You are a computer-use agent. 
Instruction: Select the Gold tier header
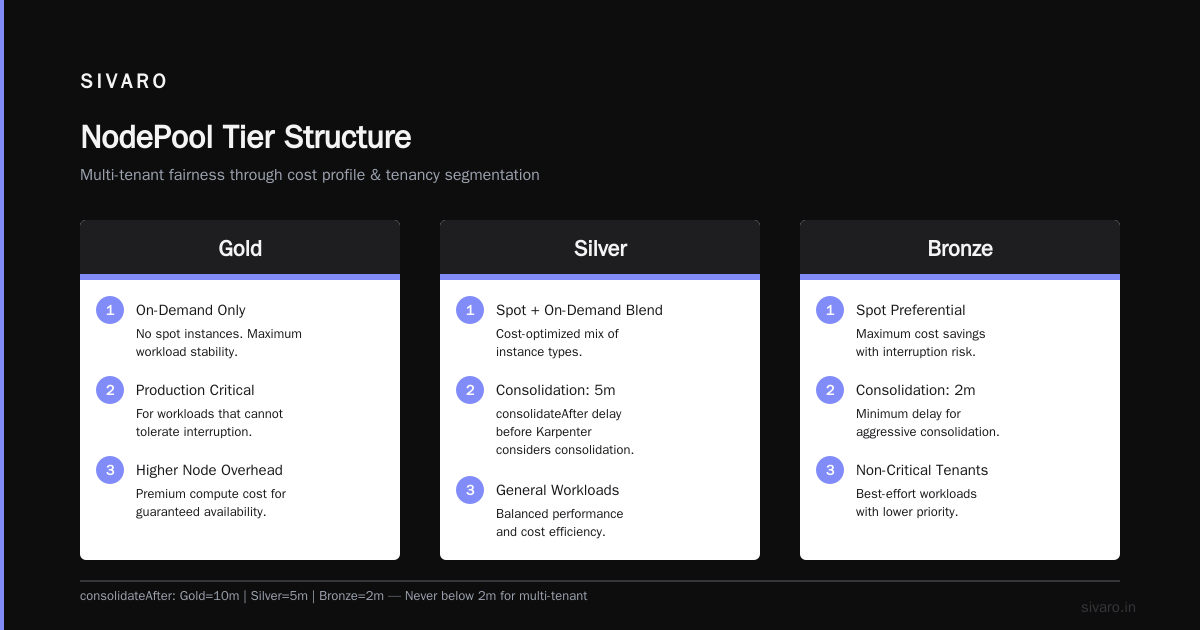click(x=240, y=248)
